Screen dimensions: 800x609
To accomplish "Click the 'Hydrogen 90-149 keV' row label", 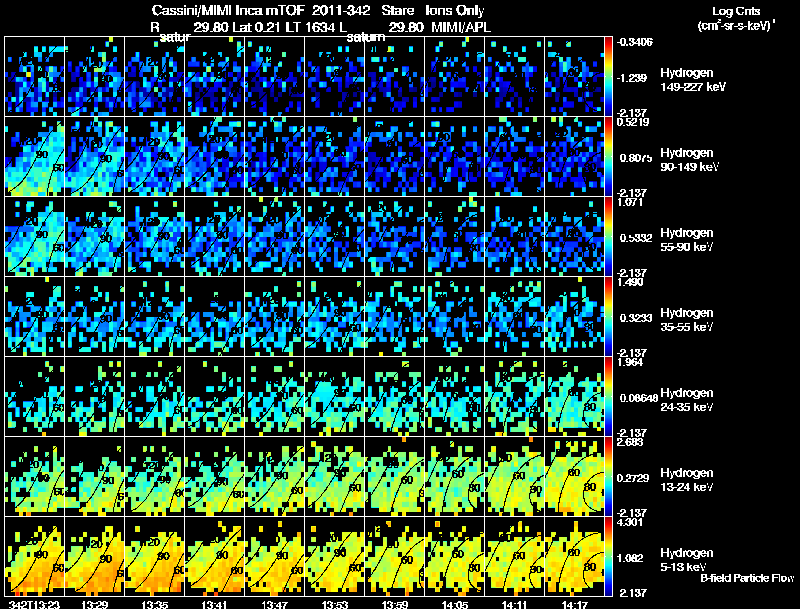I will coord(689,160).
